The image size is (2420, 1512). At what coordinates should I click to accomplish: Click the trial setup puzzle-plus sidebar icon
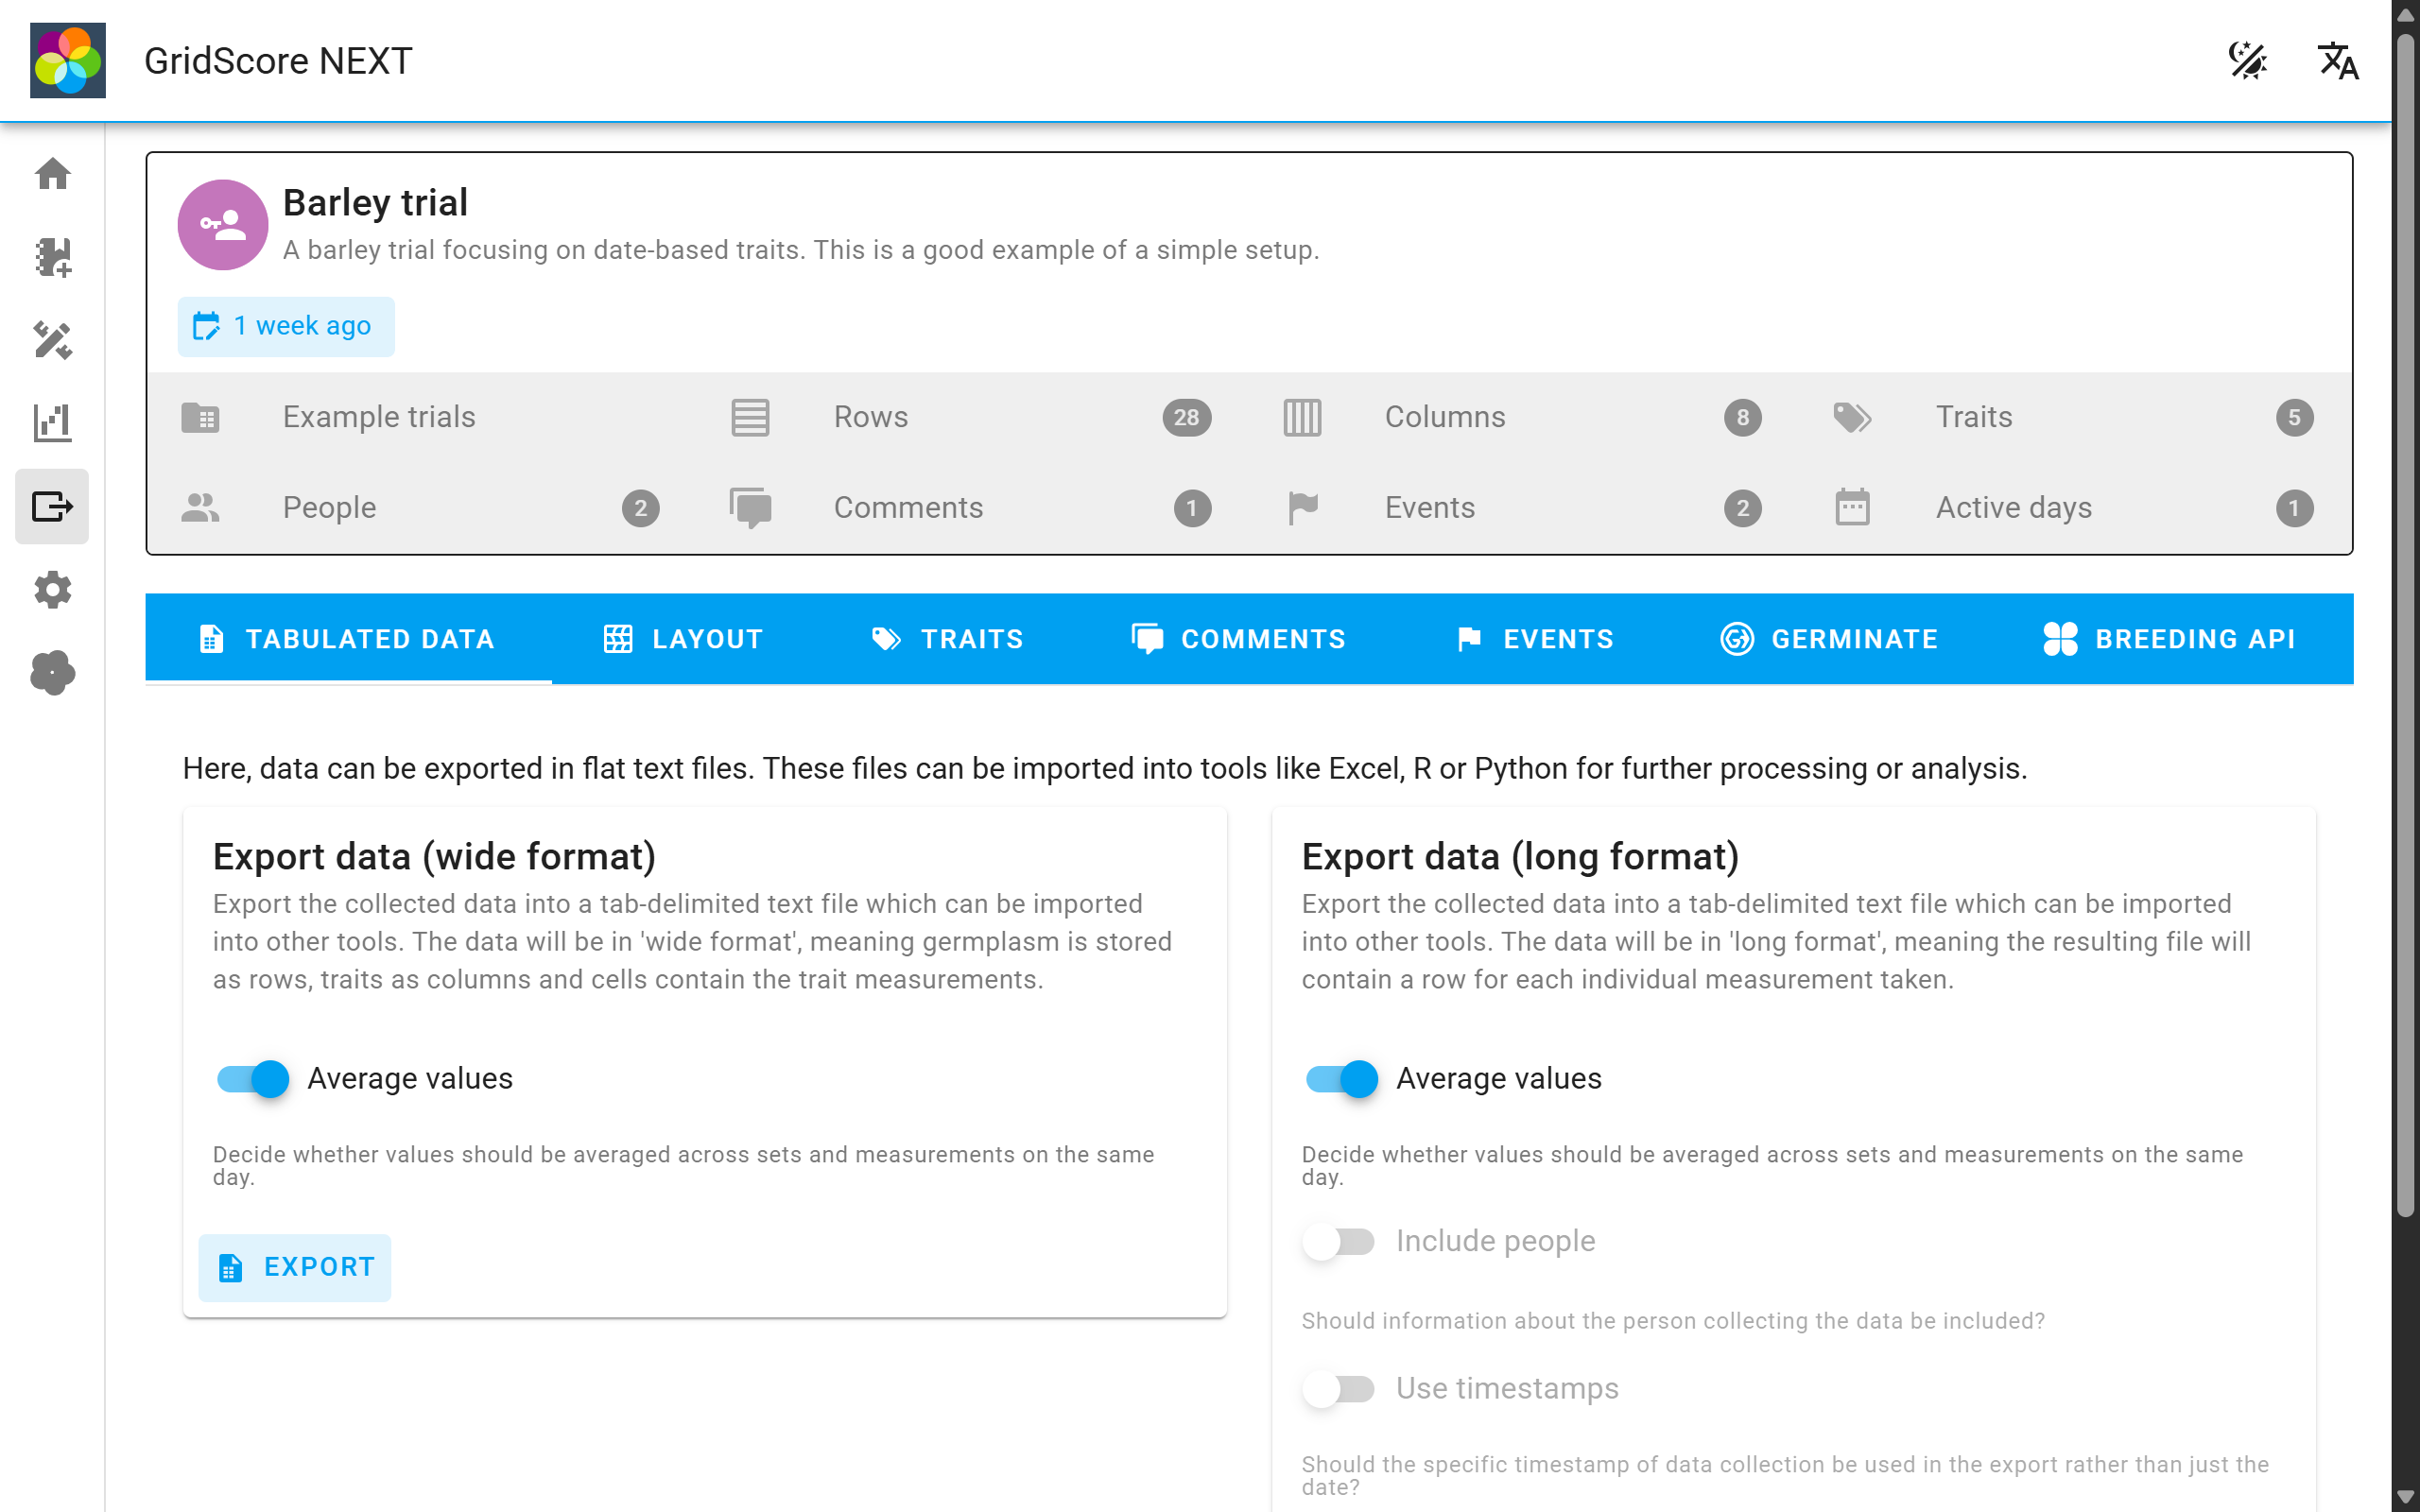(52, 257)
